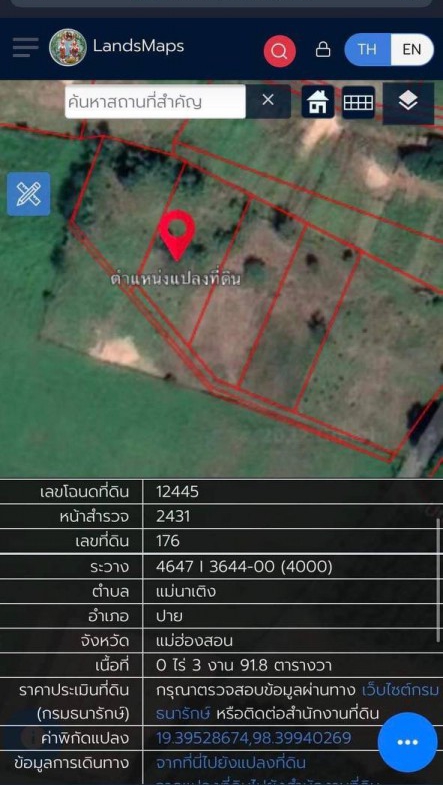Clear the place search box

pyautogui.click(x=268, y=101)
